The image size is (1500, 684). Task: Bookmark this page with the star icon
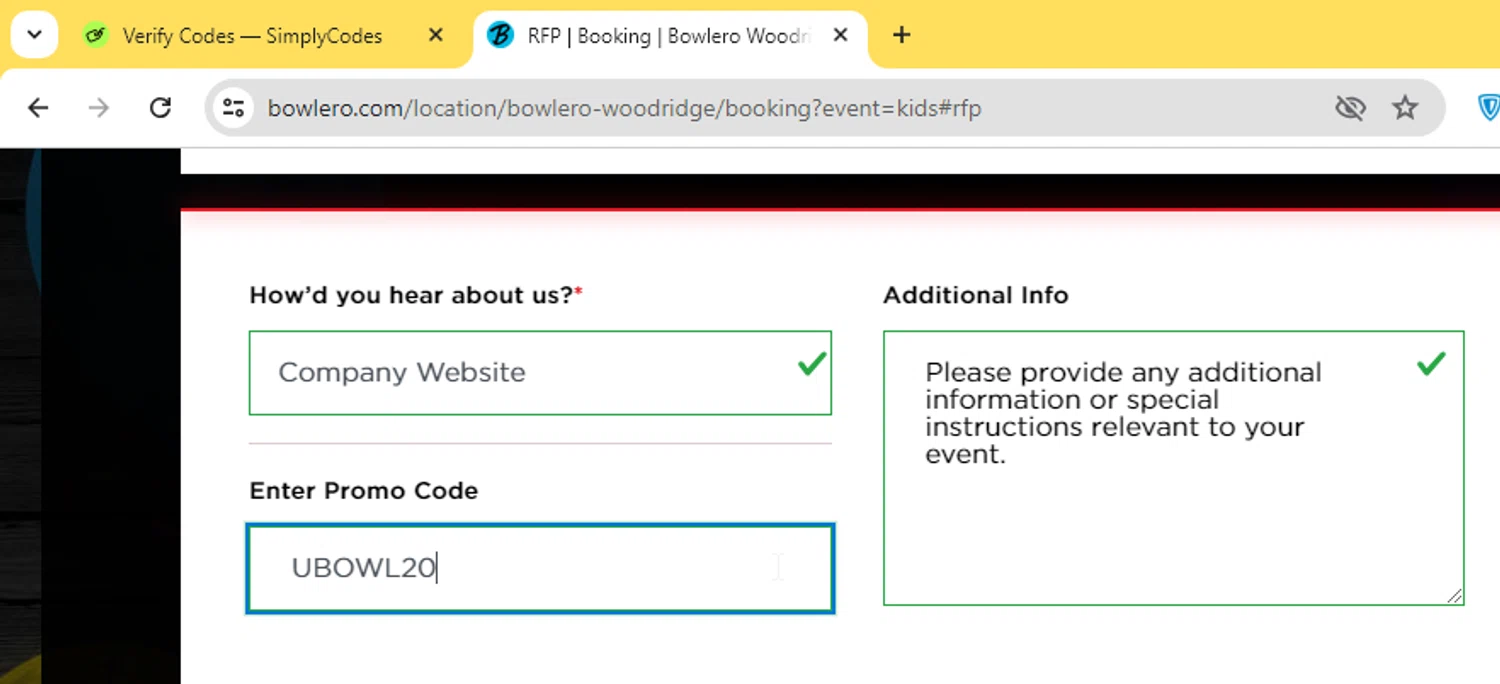pos(1405,108)
